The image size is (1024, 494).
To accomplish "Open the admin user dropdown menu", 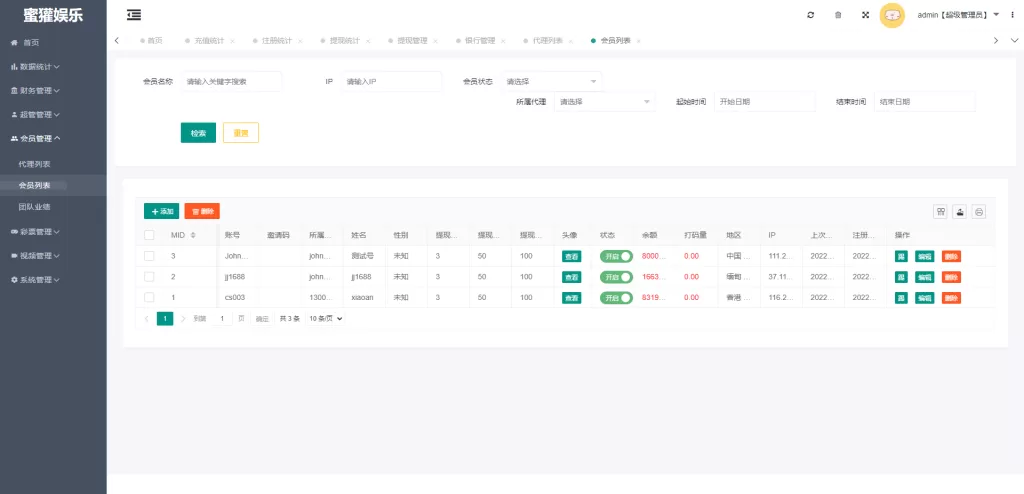I will click(x=959, y=14).
